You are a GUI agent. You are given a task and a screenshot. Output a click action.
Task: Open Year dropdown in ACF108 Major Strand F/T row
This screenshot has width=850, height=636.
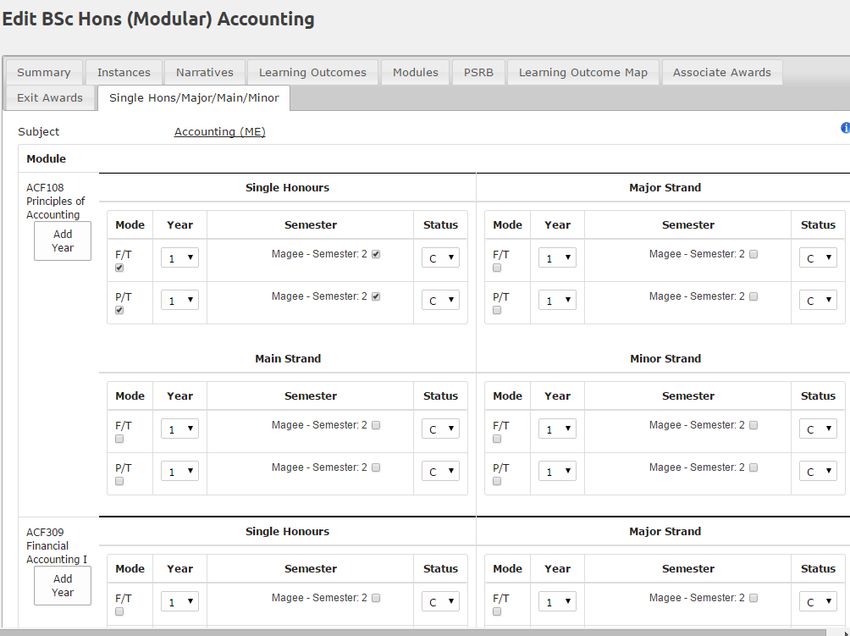pos(557,258)
